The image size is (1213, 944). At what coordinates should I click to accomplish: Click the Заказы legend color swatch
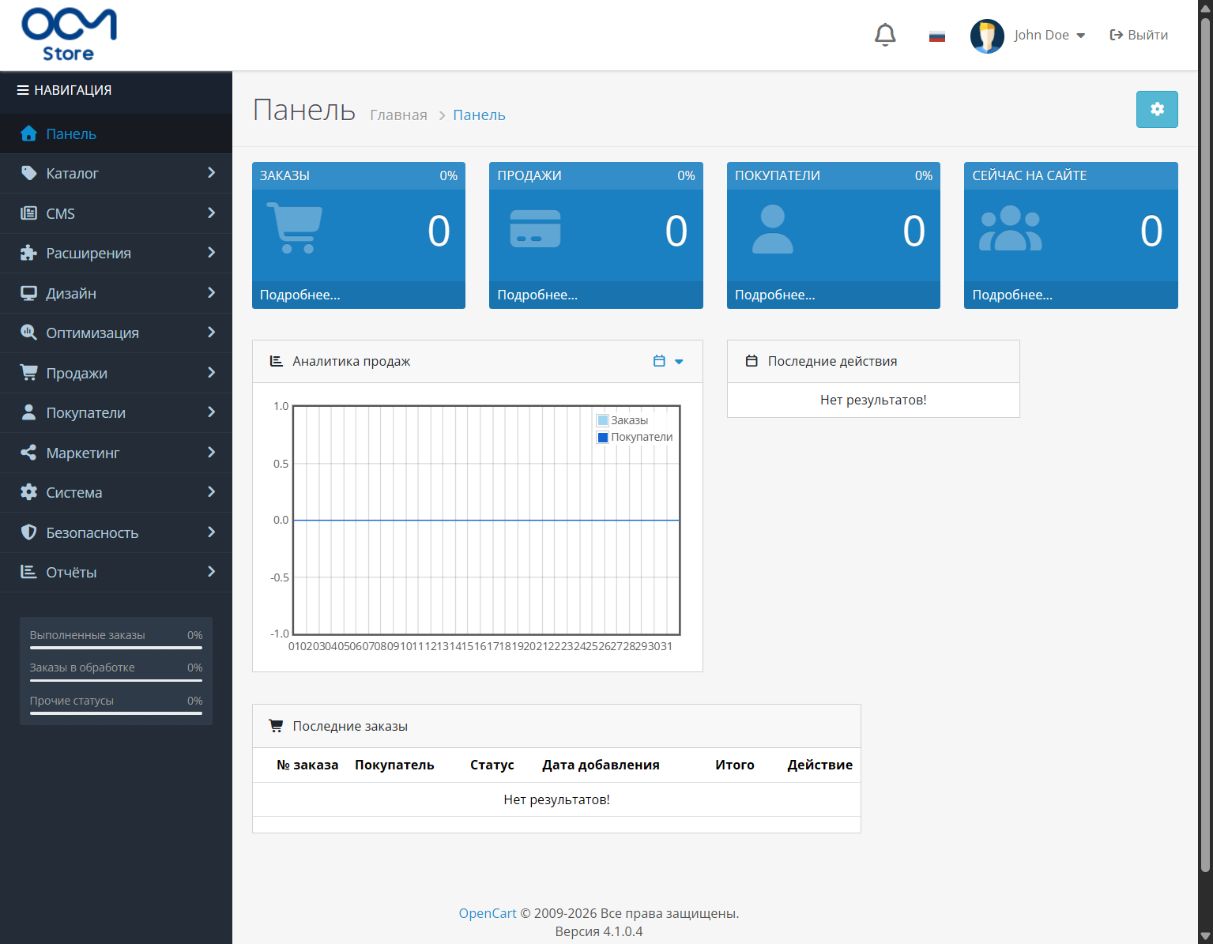[x=603, y=421]
